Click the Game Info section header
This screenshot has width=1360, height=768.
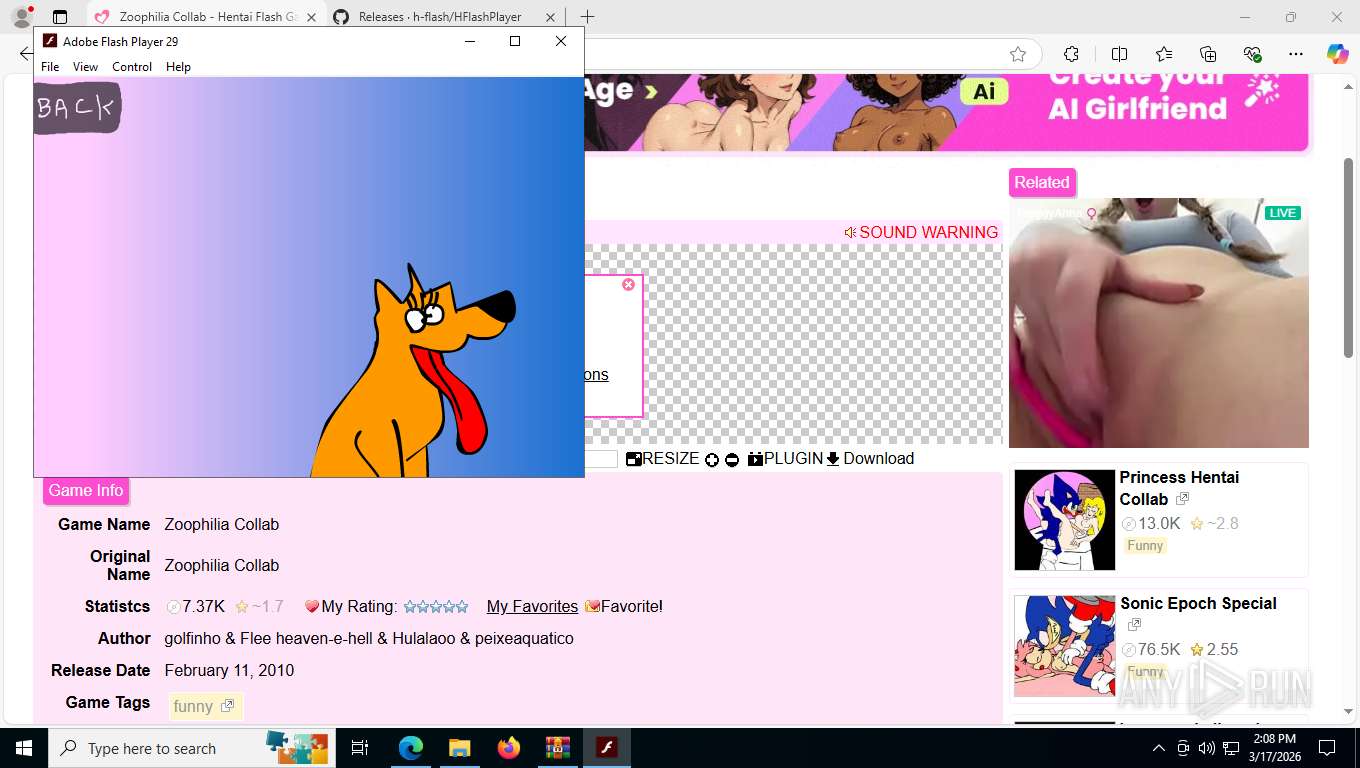pyautogui.click(x=86, y=491)
